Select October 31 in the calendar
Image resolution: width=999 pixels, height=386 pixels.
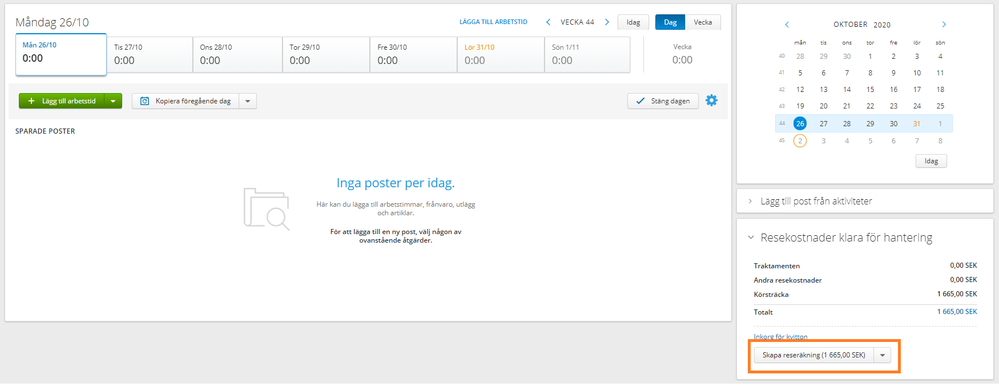(917, 124)
